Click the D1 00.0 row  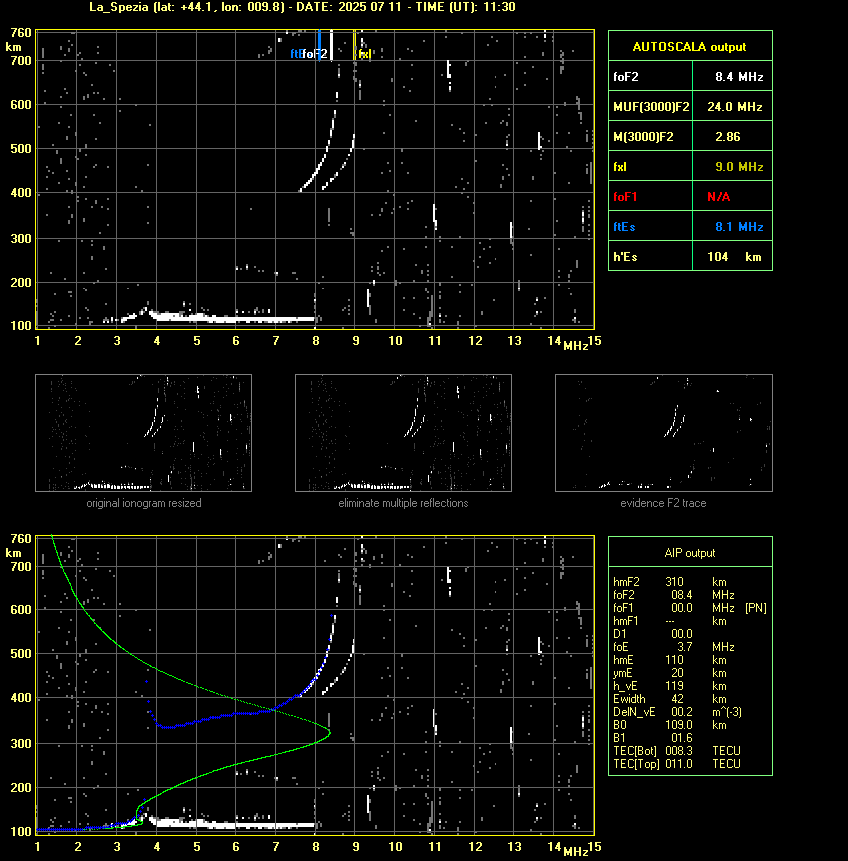point(653,634)
